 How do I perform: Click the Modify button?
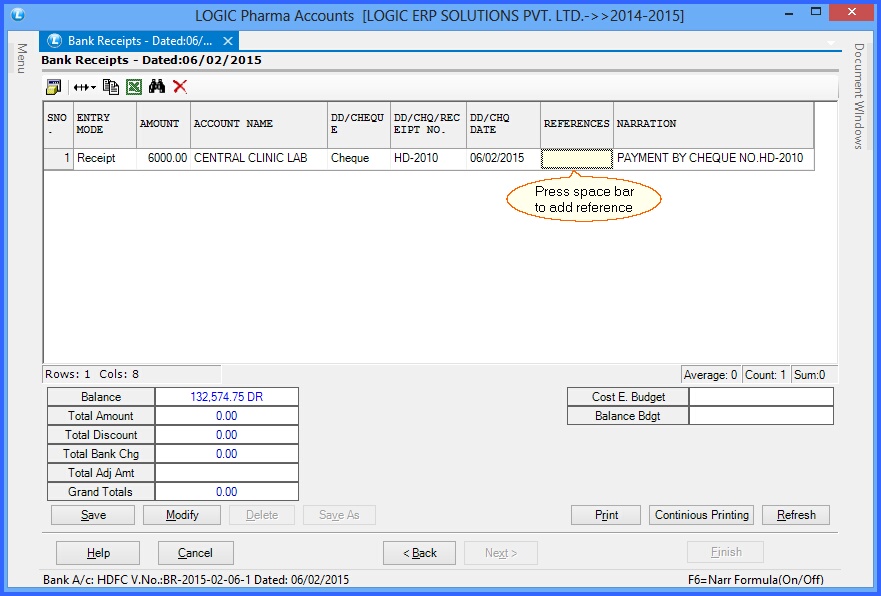pyautogui.click(x=182, y=515)
